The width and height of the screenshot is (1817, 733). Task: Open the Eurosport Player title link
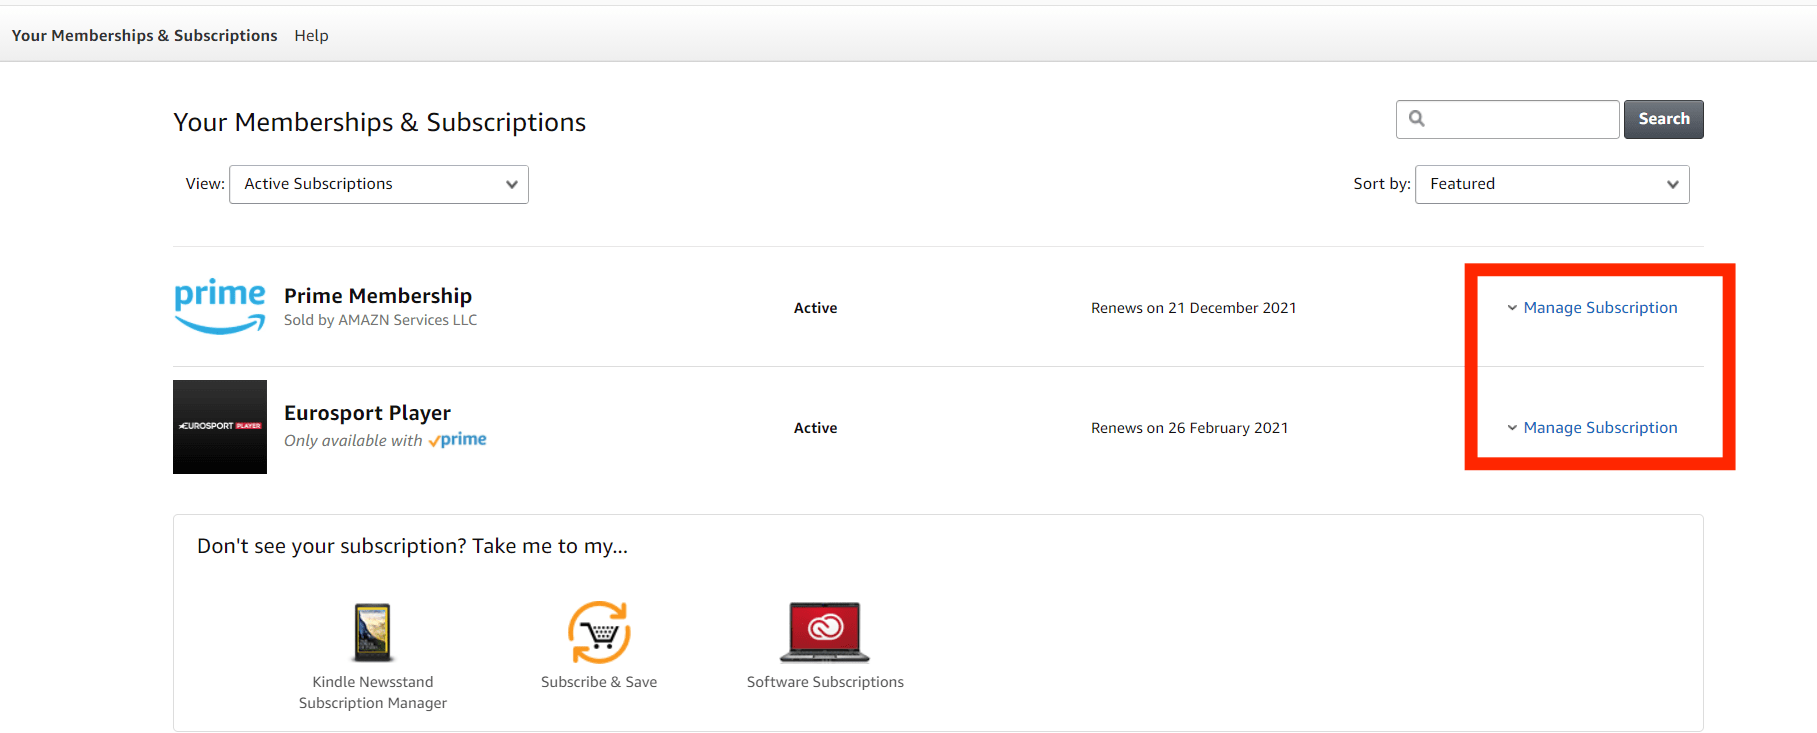pos(367,413)
